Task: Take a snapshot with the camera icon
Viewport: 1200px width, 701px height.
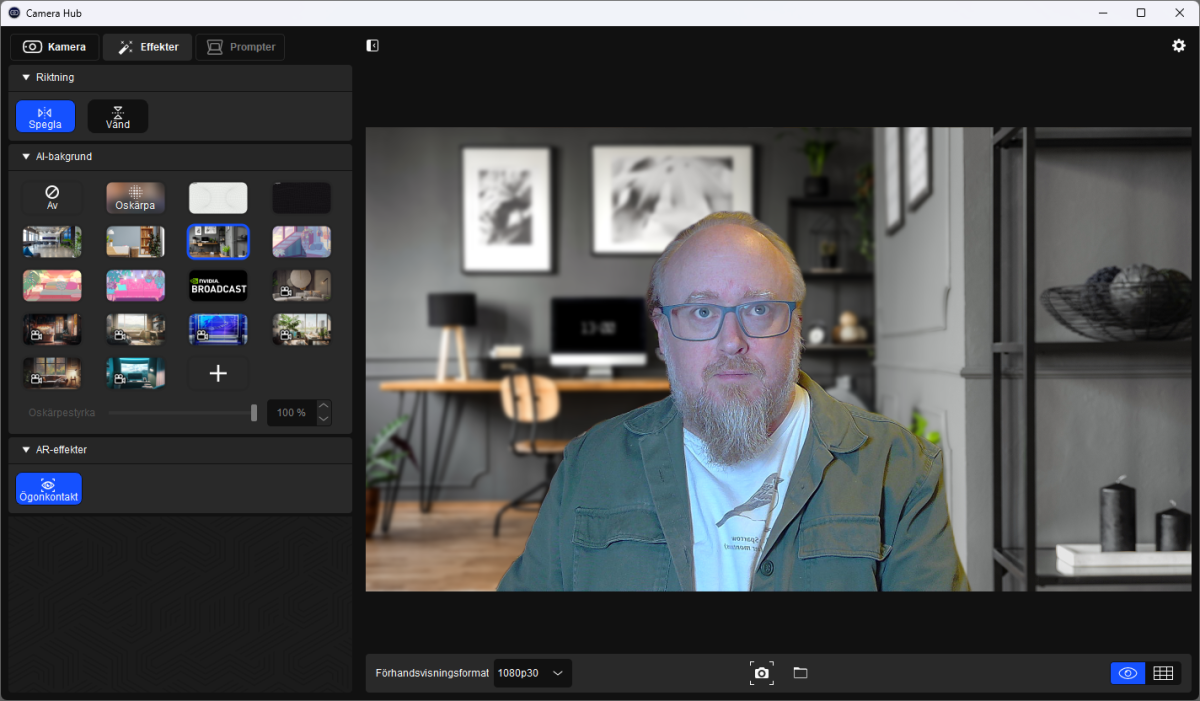Action: click(762, 672)
